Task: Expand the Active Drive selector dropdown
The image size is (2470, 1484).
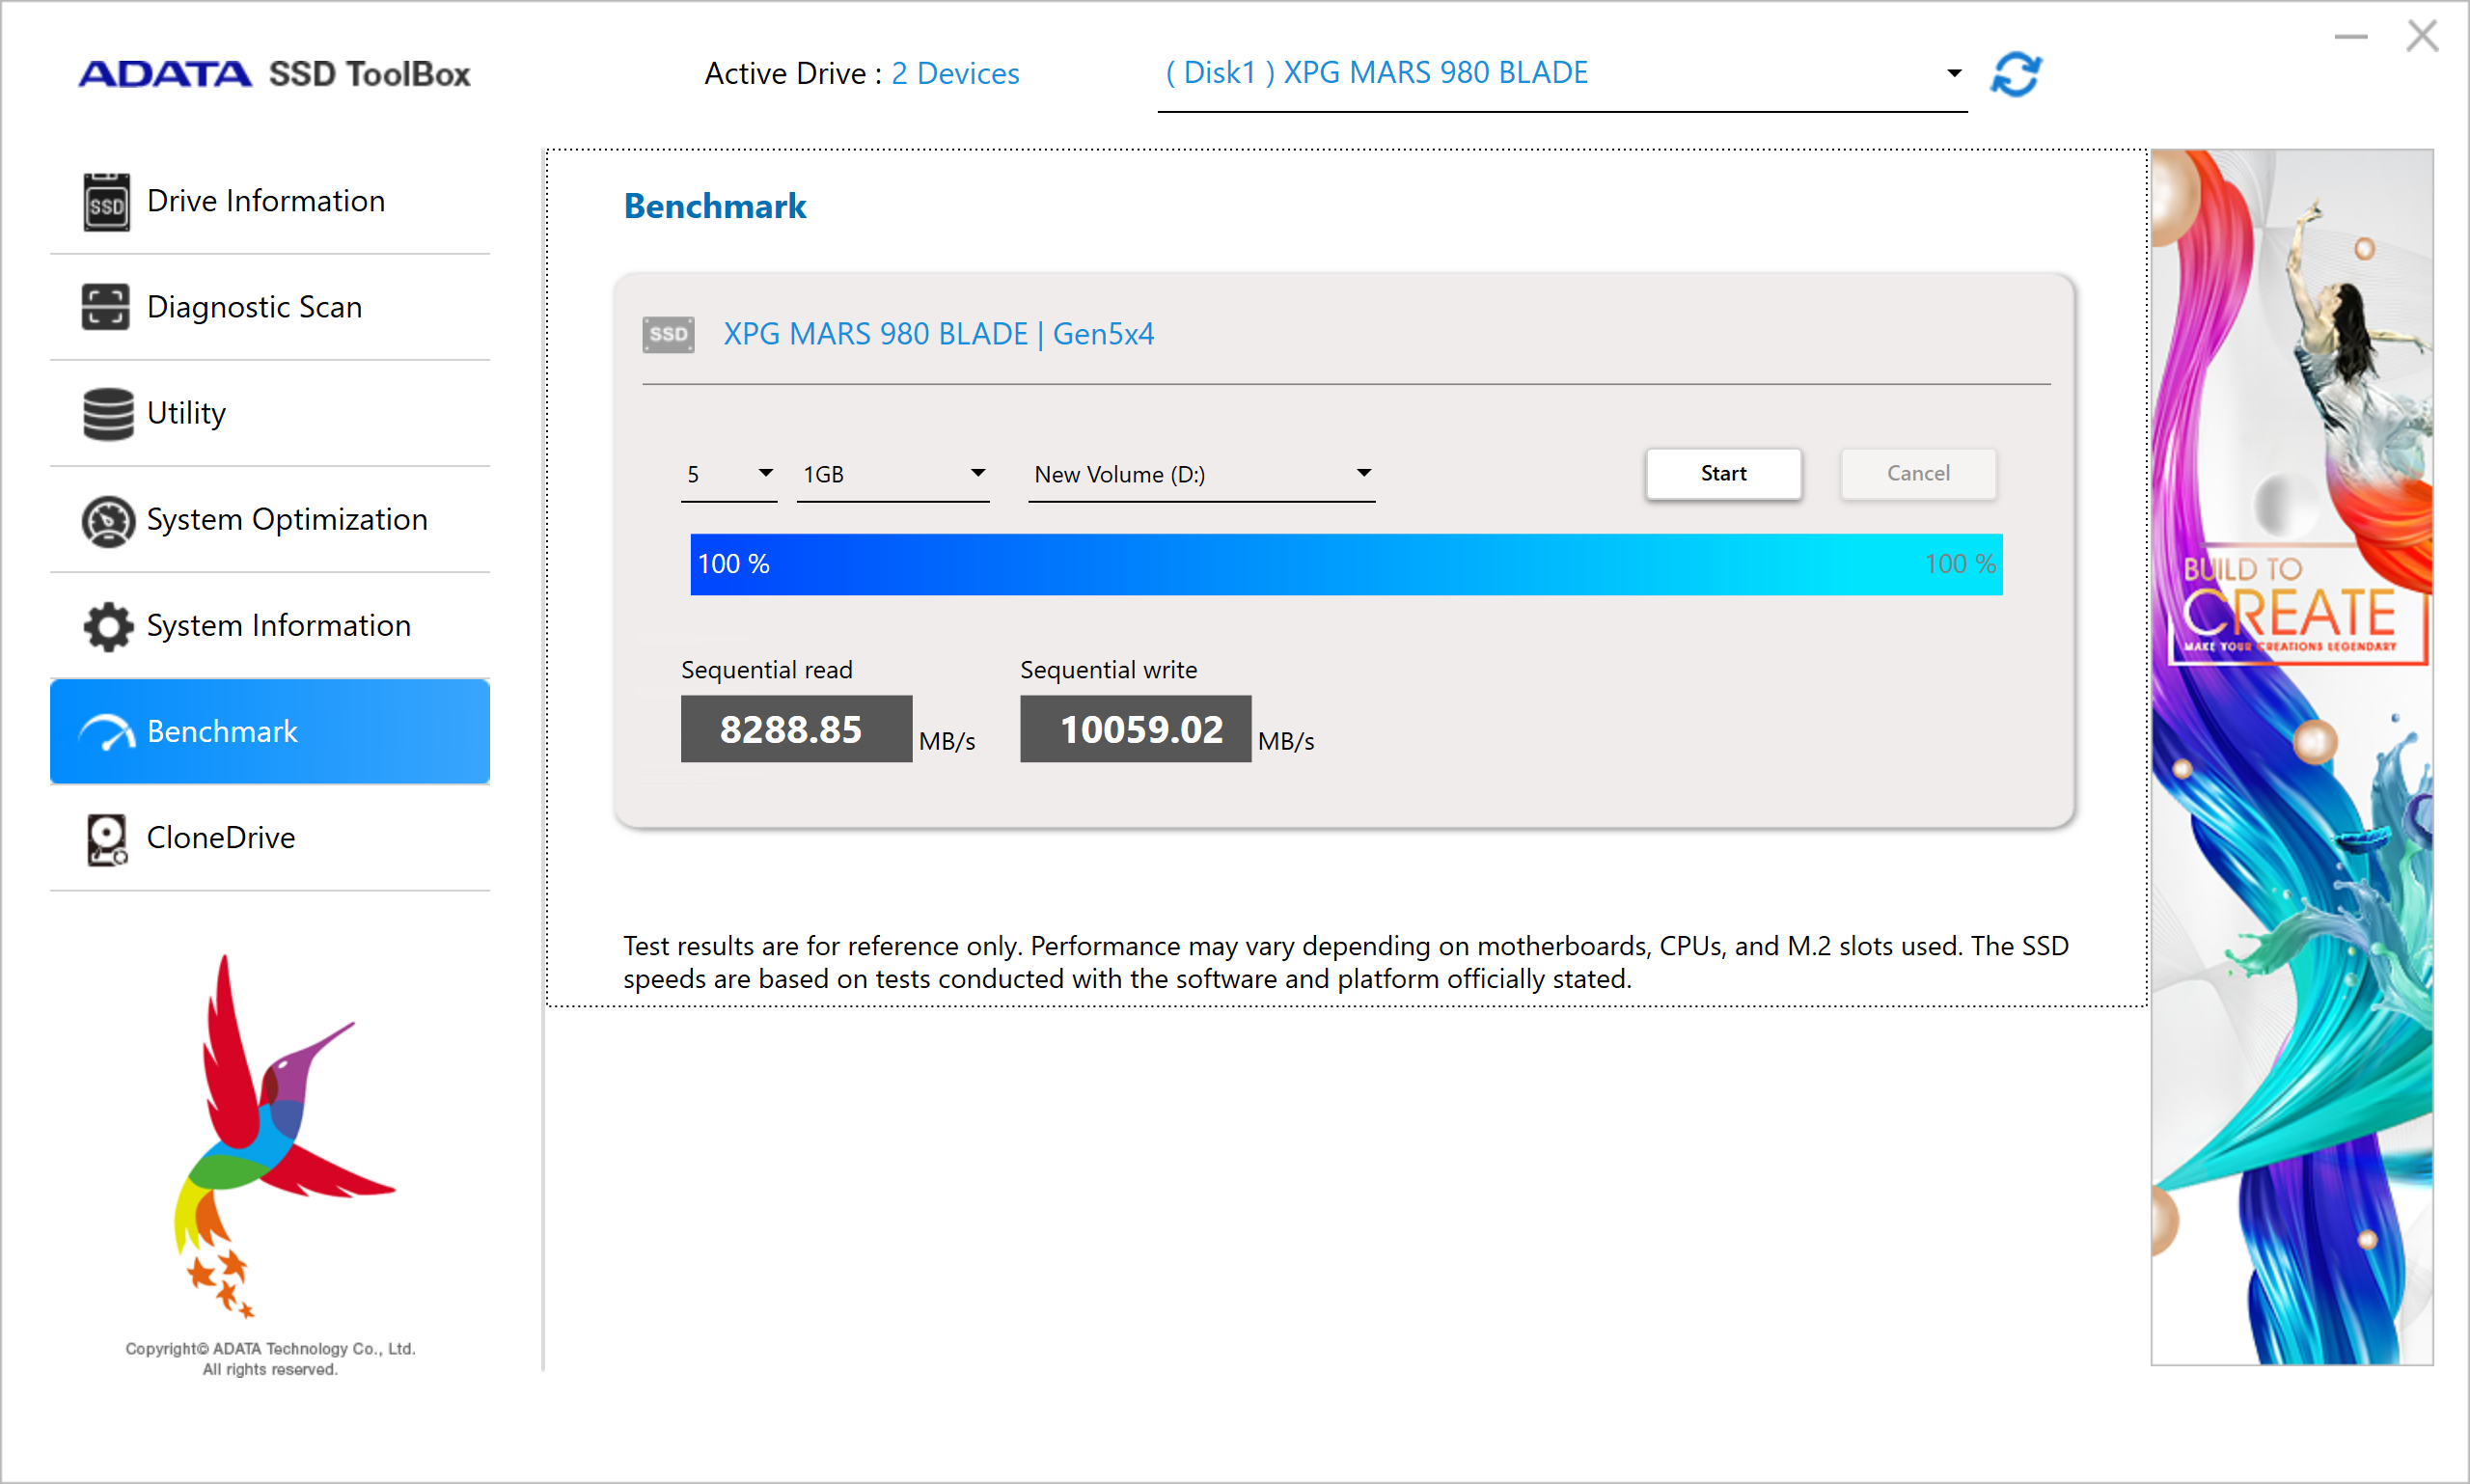Action: click(x=1563, y=74)
